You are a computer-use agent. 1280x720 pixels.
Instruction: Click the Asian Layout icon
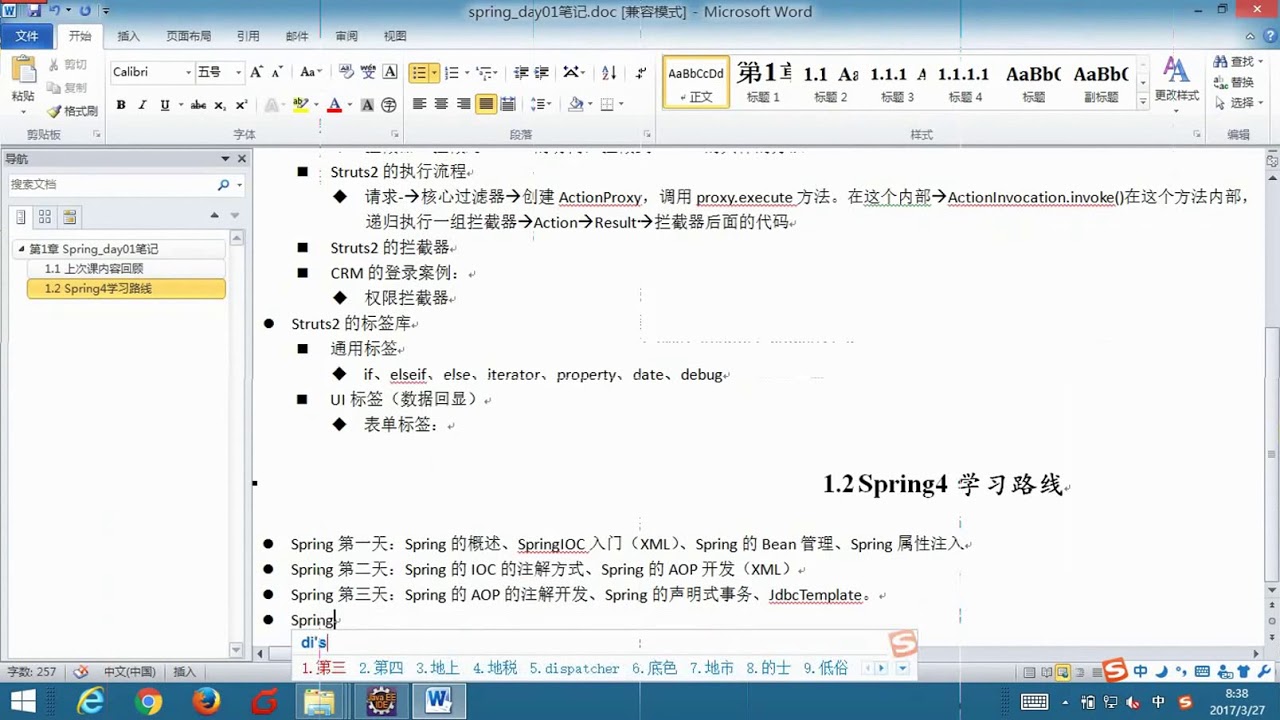coord(571,73)
